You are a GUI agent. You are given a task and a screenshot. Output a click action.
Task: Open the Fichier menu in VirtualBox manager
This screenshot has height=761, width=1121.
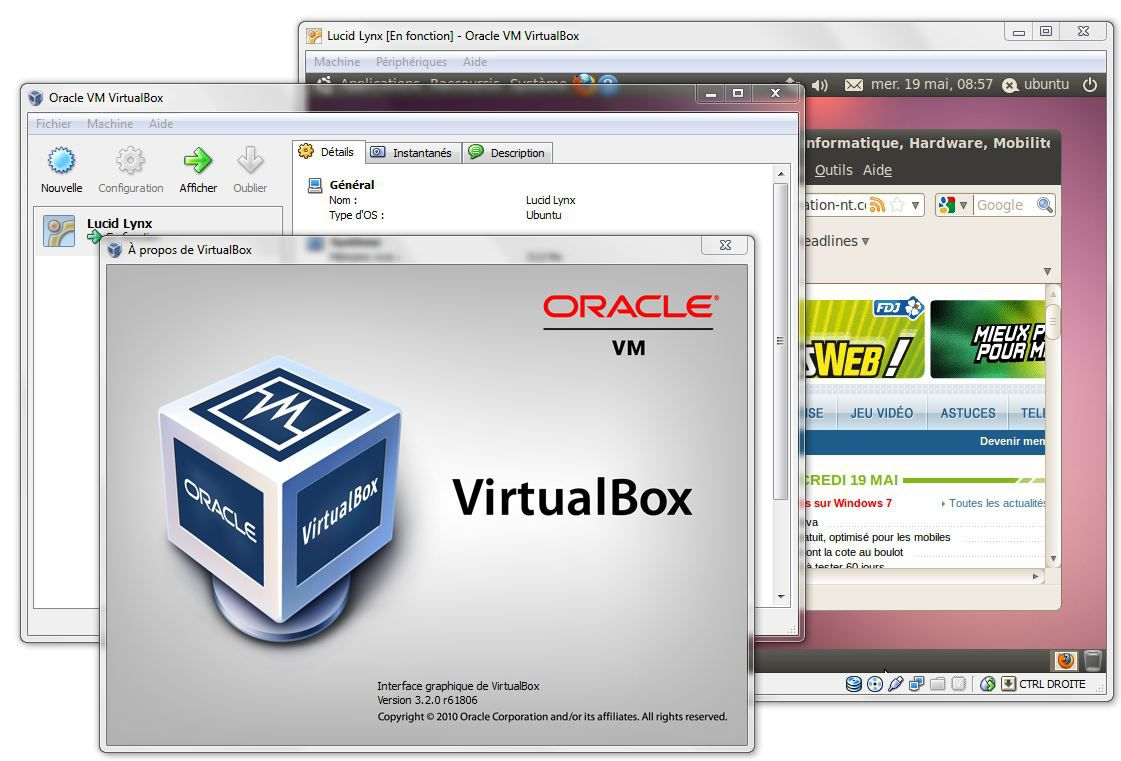point(54,124)
